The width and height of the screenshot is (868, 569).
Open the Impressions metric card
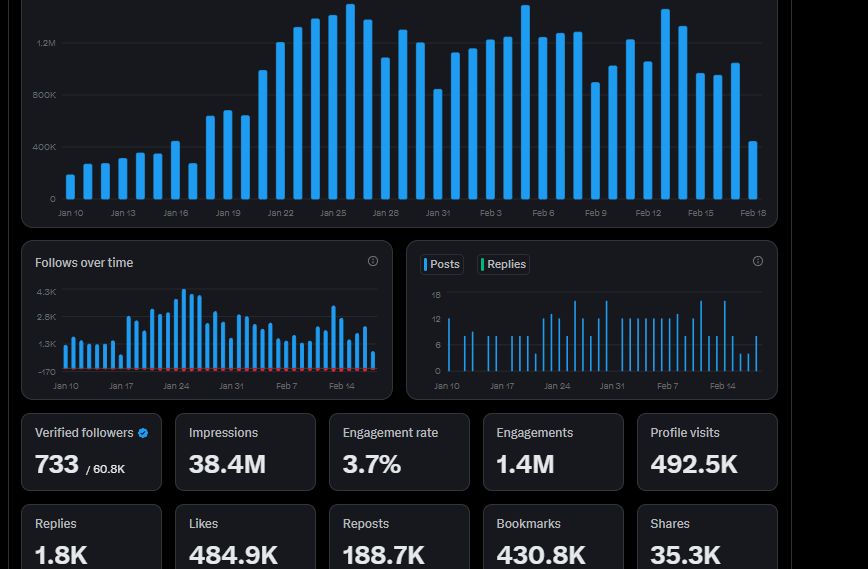(245, 452)
